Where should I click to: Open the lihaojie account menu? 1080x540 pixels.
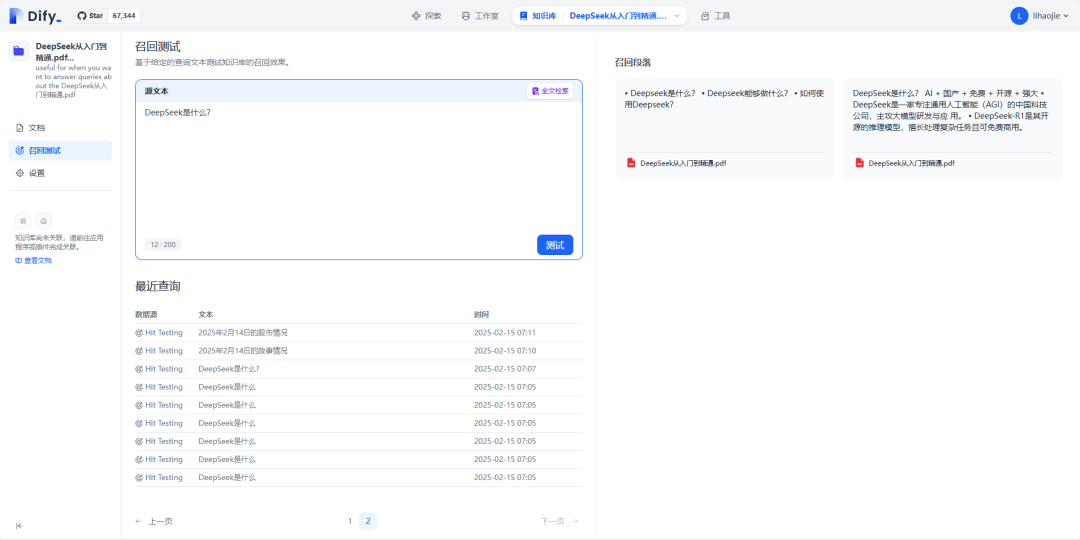click(x=1040, y=16)
